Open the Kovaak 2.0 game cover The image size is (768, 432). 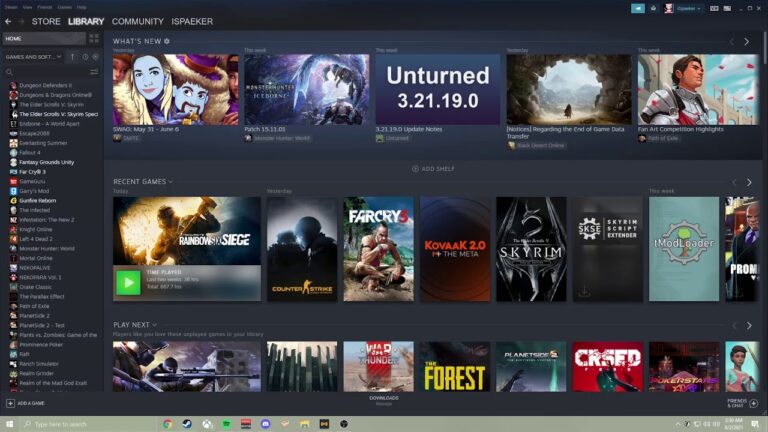click(x=455, y=249)
